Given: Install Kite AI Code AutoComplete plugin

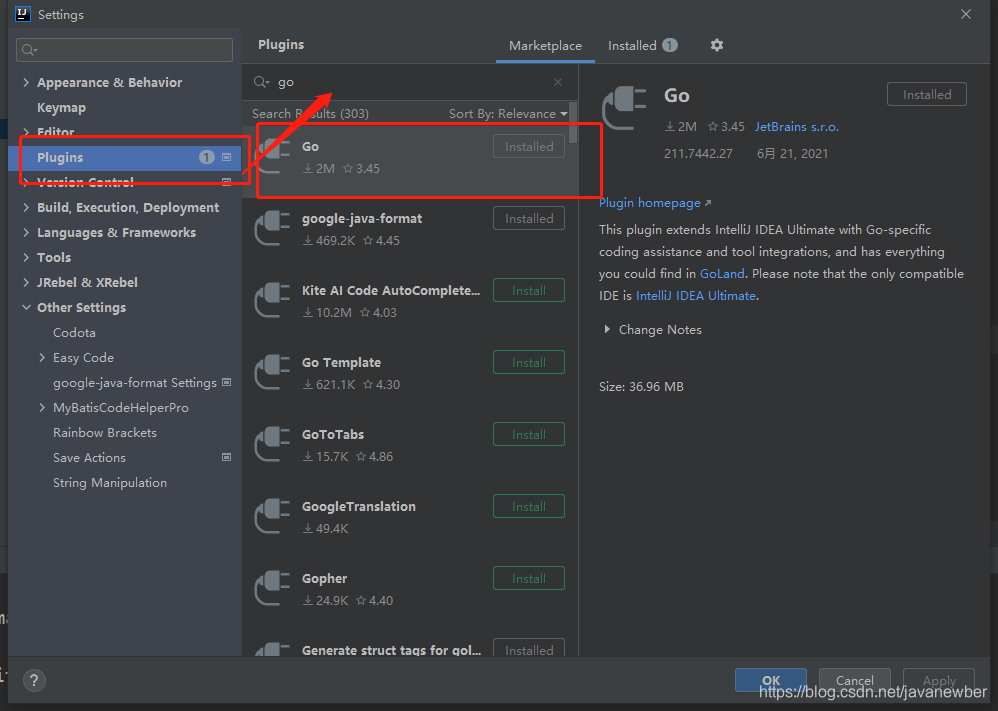Looking at the screenshot, I should pos(529,290).
